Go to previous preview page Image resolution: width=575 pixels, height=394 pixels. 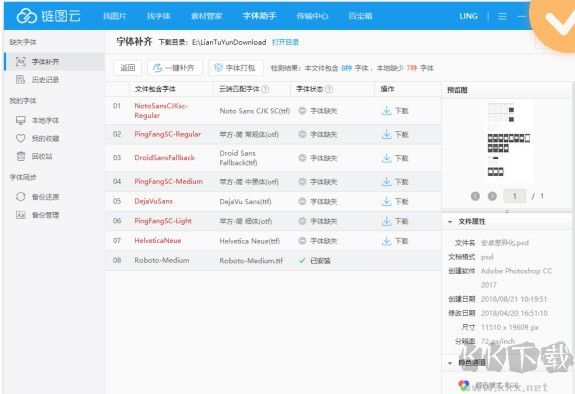click(x=475, y=196)
